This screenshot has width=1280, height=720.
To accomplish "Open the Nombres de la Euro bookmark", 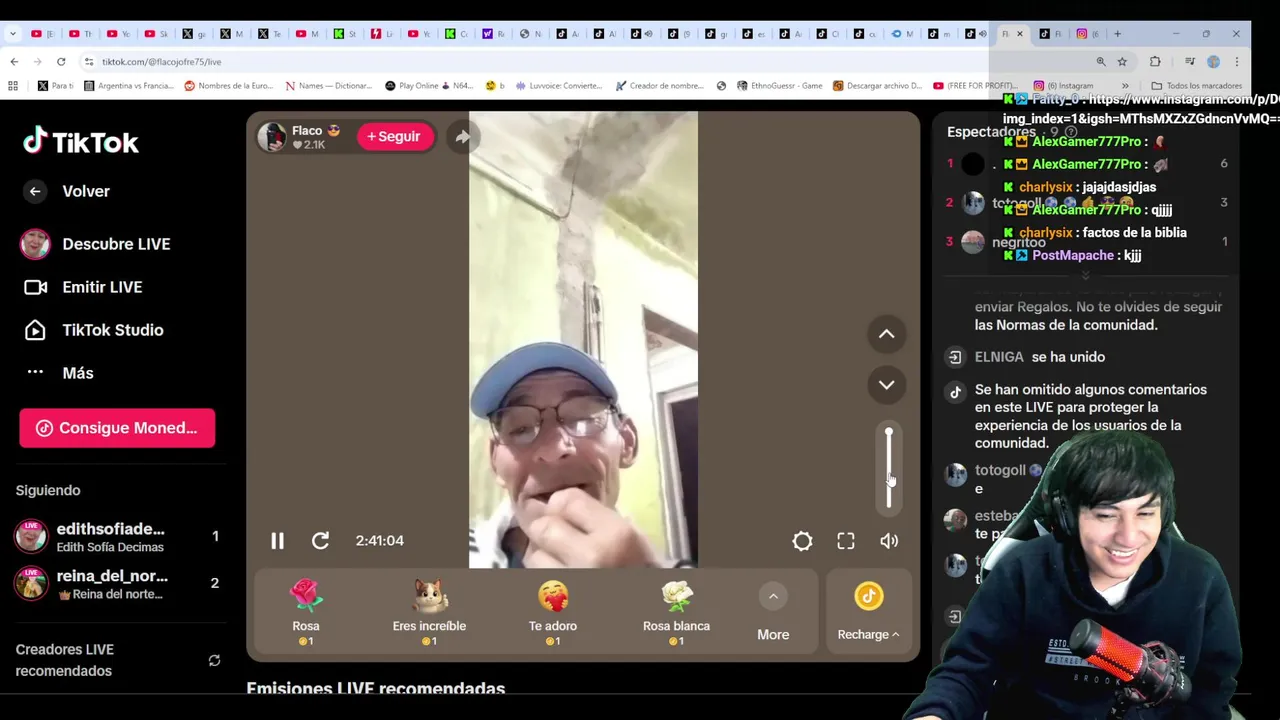I will 229,86.
